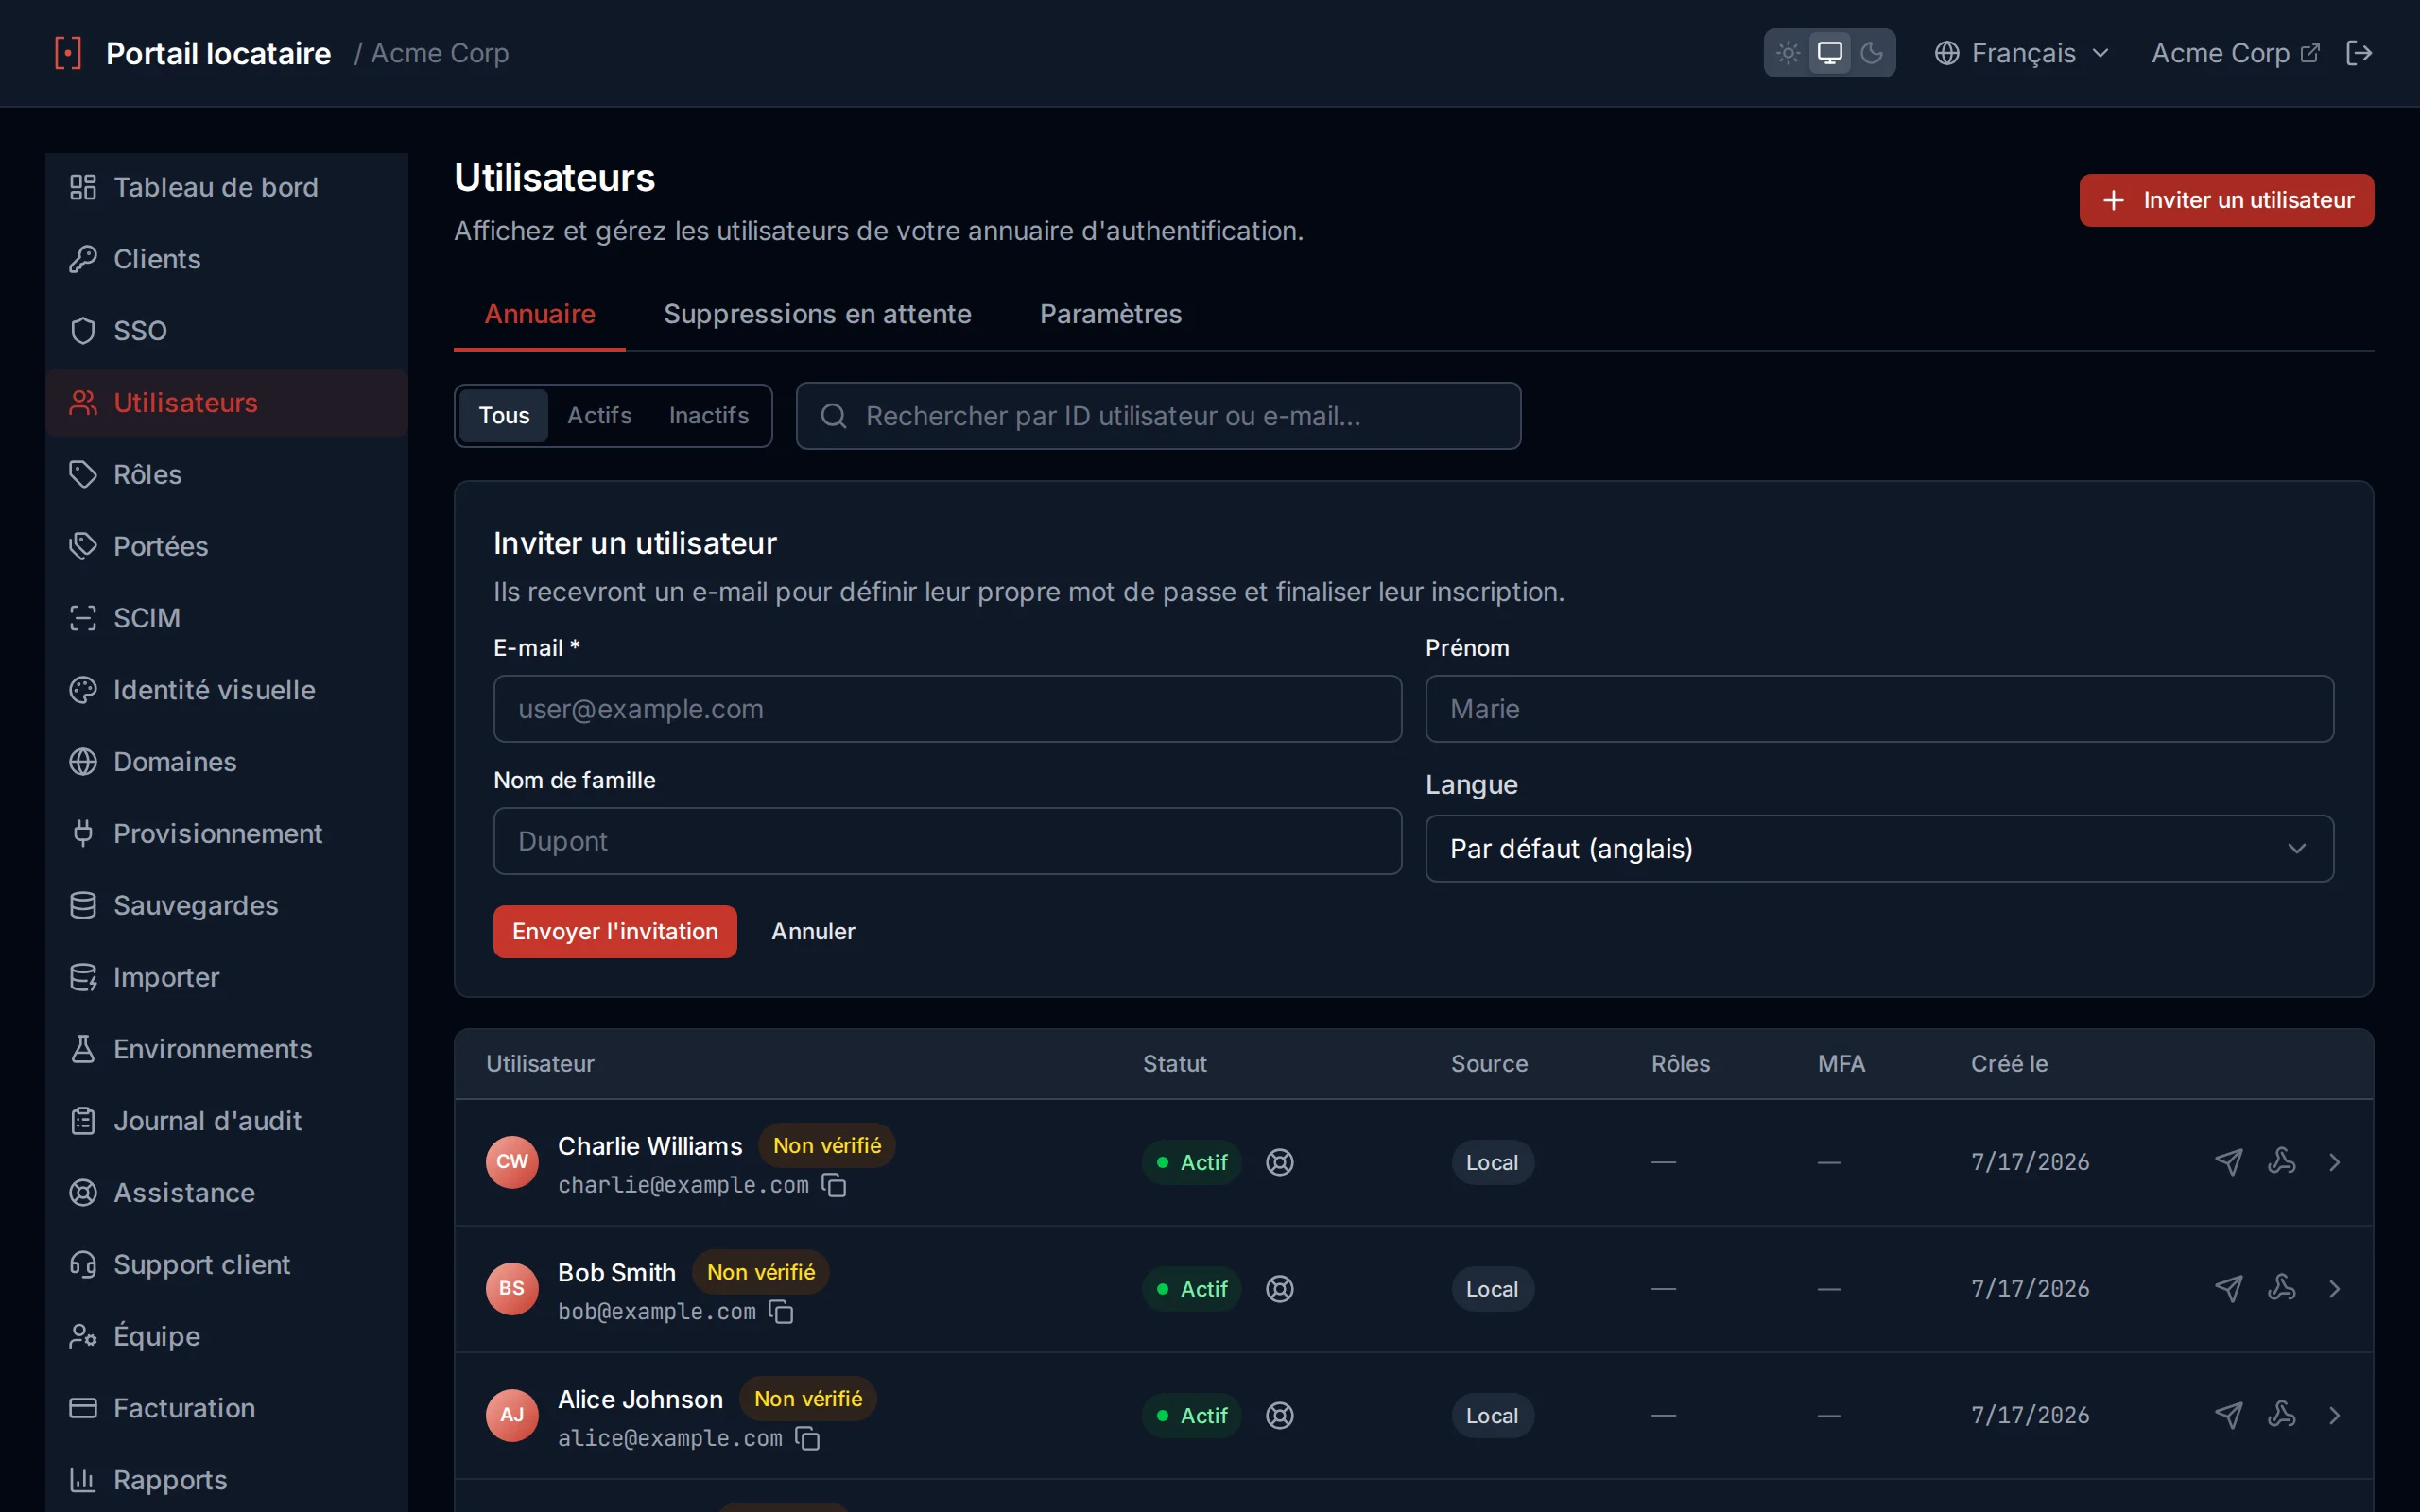The width and height of the screenshot is (2420, 1512).
Task: Click the Identité visuelle palette icon
Action: (83, 690)
